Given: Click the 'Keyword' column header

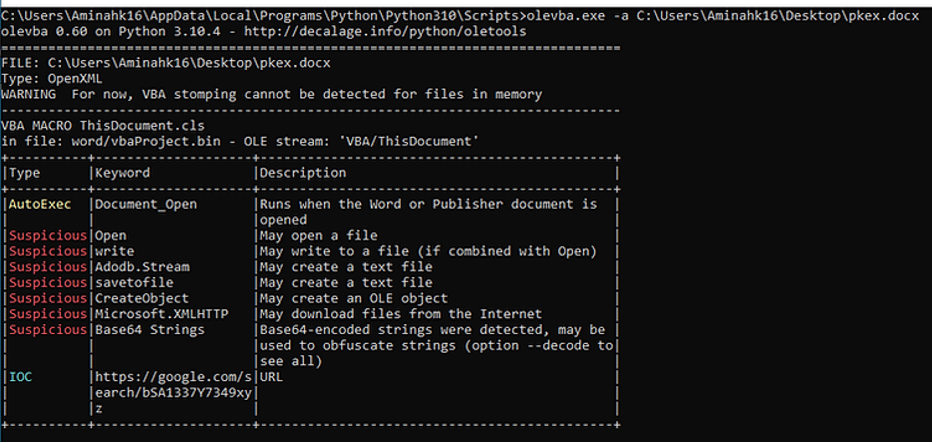Looking at the screenshot, I should (x=122, y=173).
